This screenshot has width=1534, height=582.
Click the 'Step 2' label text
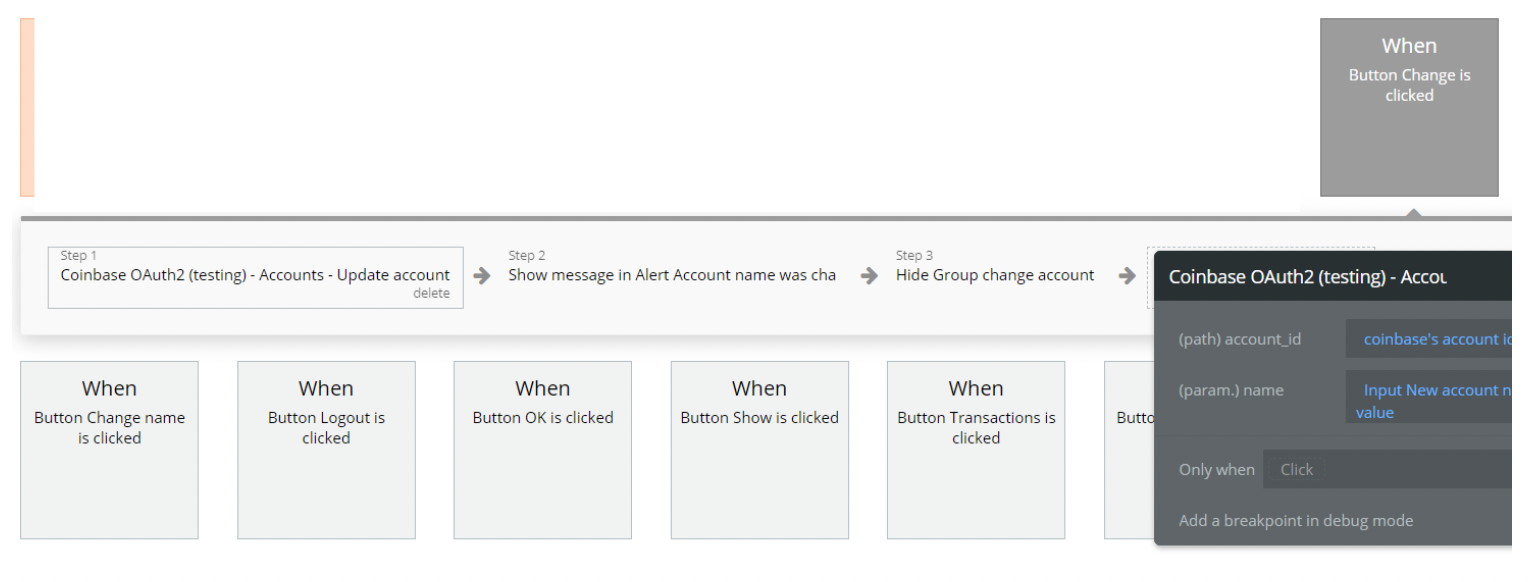coord(527,256)
